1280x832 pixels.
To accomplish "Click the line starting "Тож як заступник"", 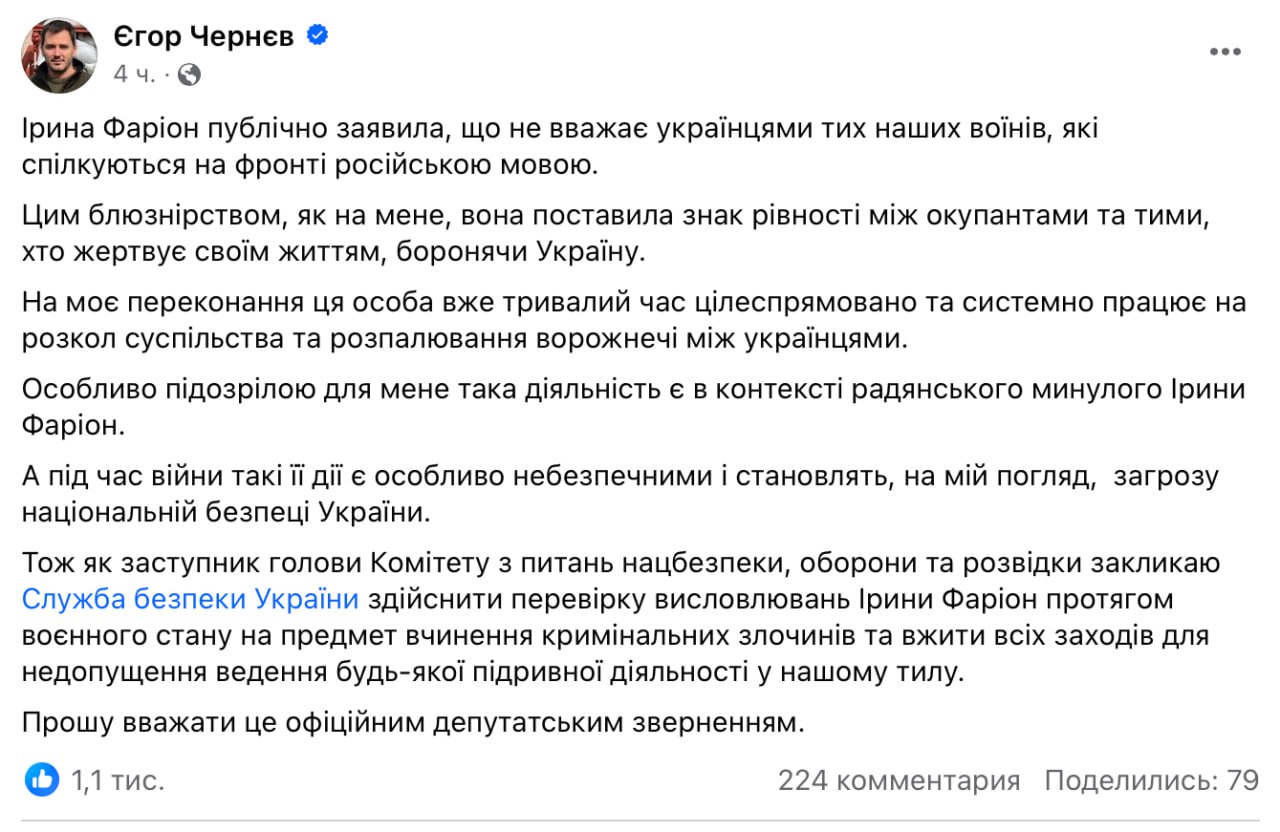I will click(620, 562).
